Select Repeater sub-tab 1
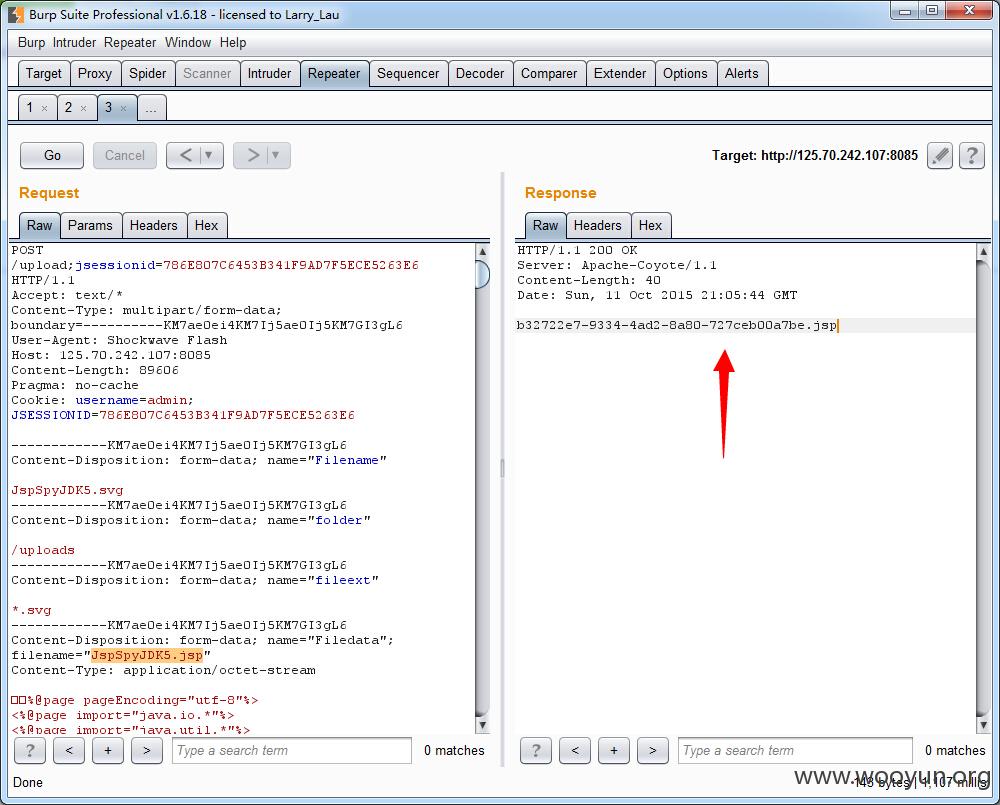Viewport: 1000px width, 805px height. pyautogui.click(x=30, y=107)
